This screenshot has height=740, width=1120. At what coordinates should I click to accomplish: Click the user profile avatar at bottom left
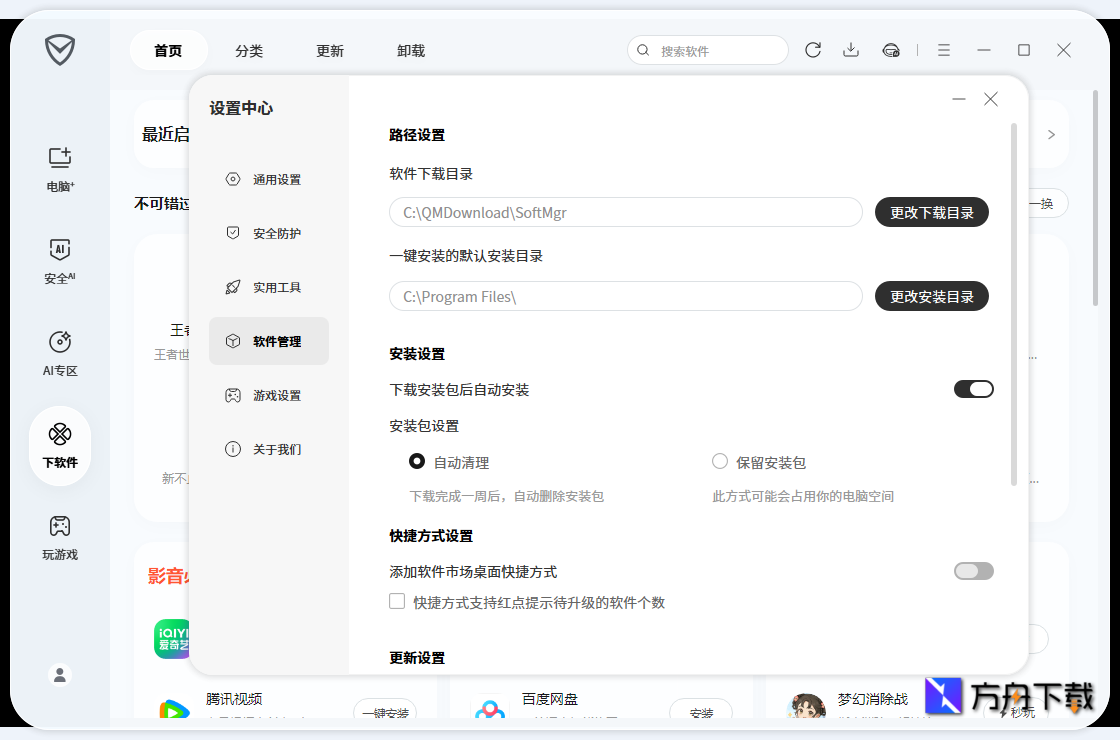point(59,674)
